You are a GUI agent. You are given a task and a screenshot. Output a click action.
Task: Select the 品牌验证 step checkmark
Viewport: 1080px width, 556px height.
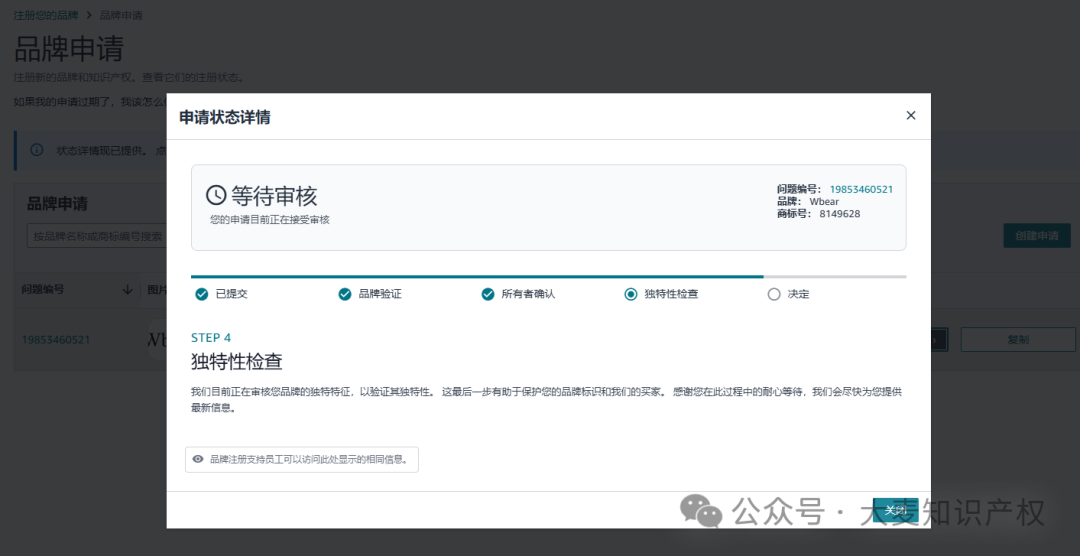click(344, 294)
